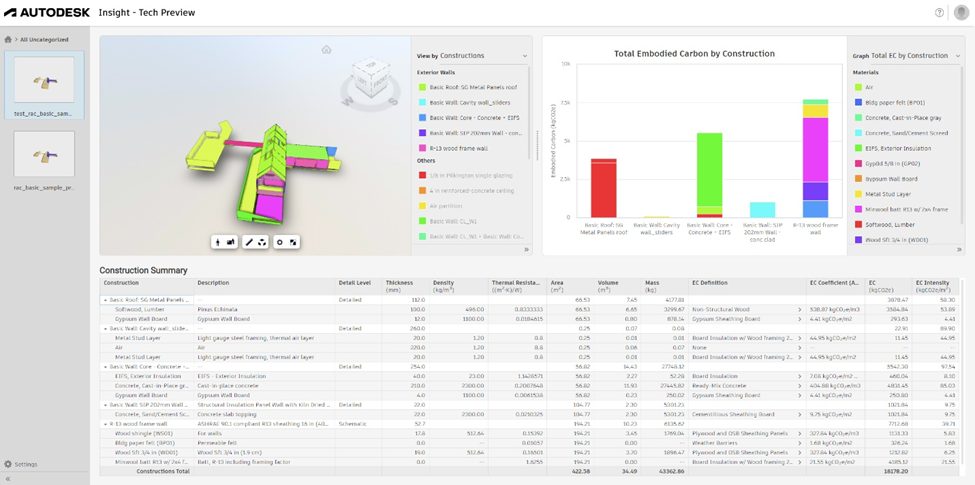The width and height of the screenshot is (975, 485).
Task: Click the R-13 wood frame wall legend swatch
Action: pyautogui.click(x=422, y=148)
